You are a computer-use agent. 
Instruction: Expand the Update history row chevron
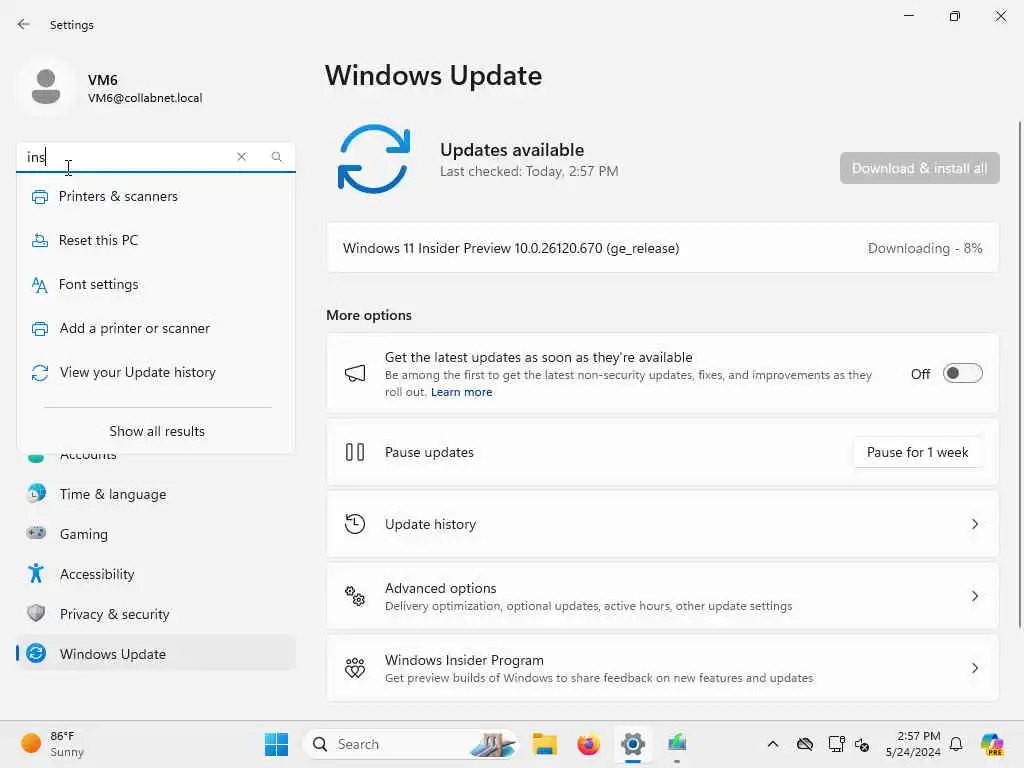(974, 524)
